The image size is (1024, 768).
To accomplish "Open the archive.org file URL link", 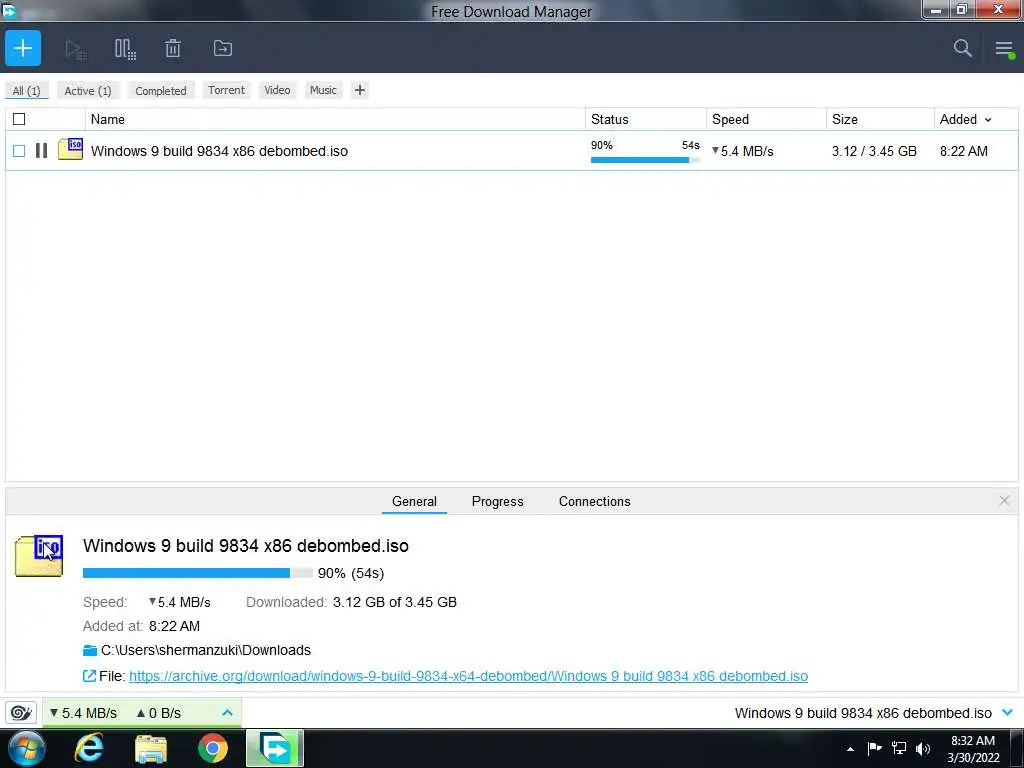I will (468, 676).
